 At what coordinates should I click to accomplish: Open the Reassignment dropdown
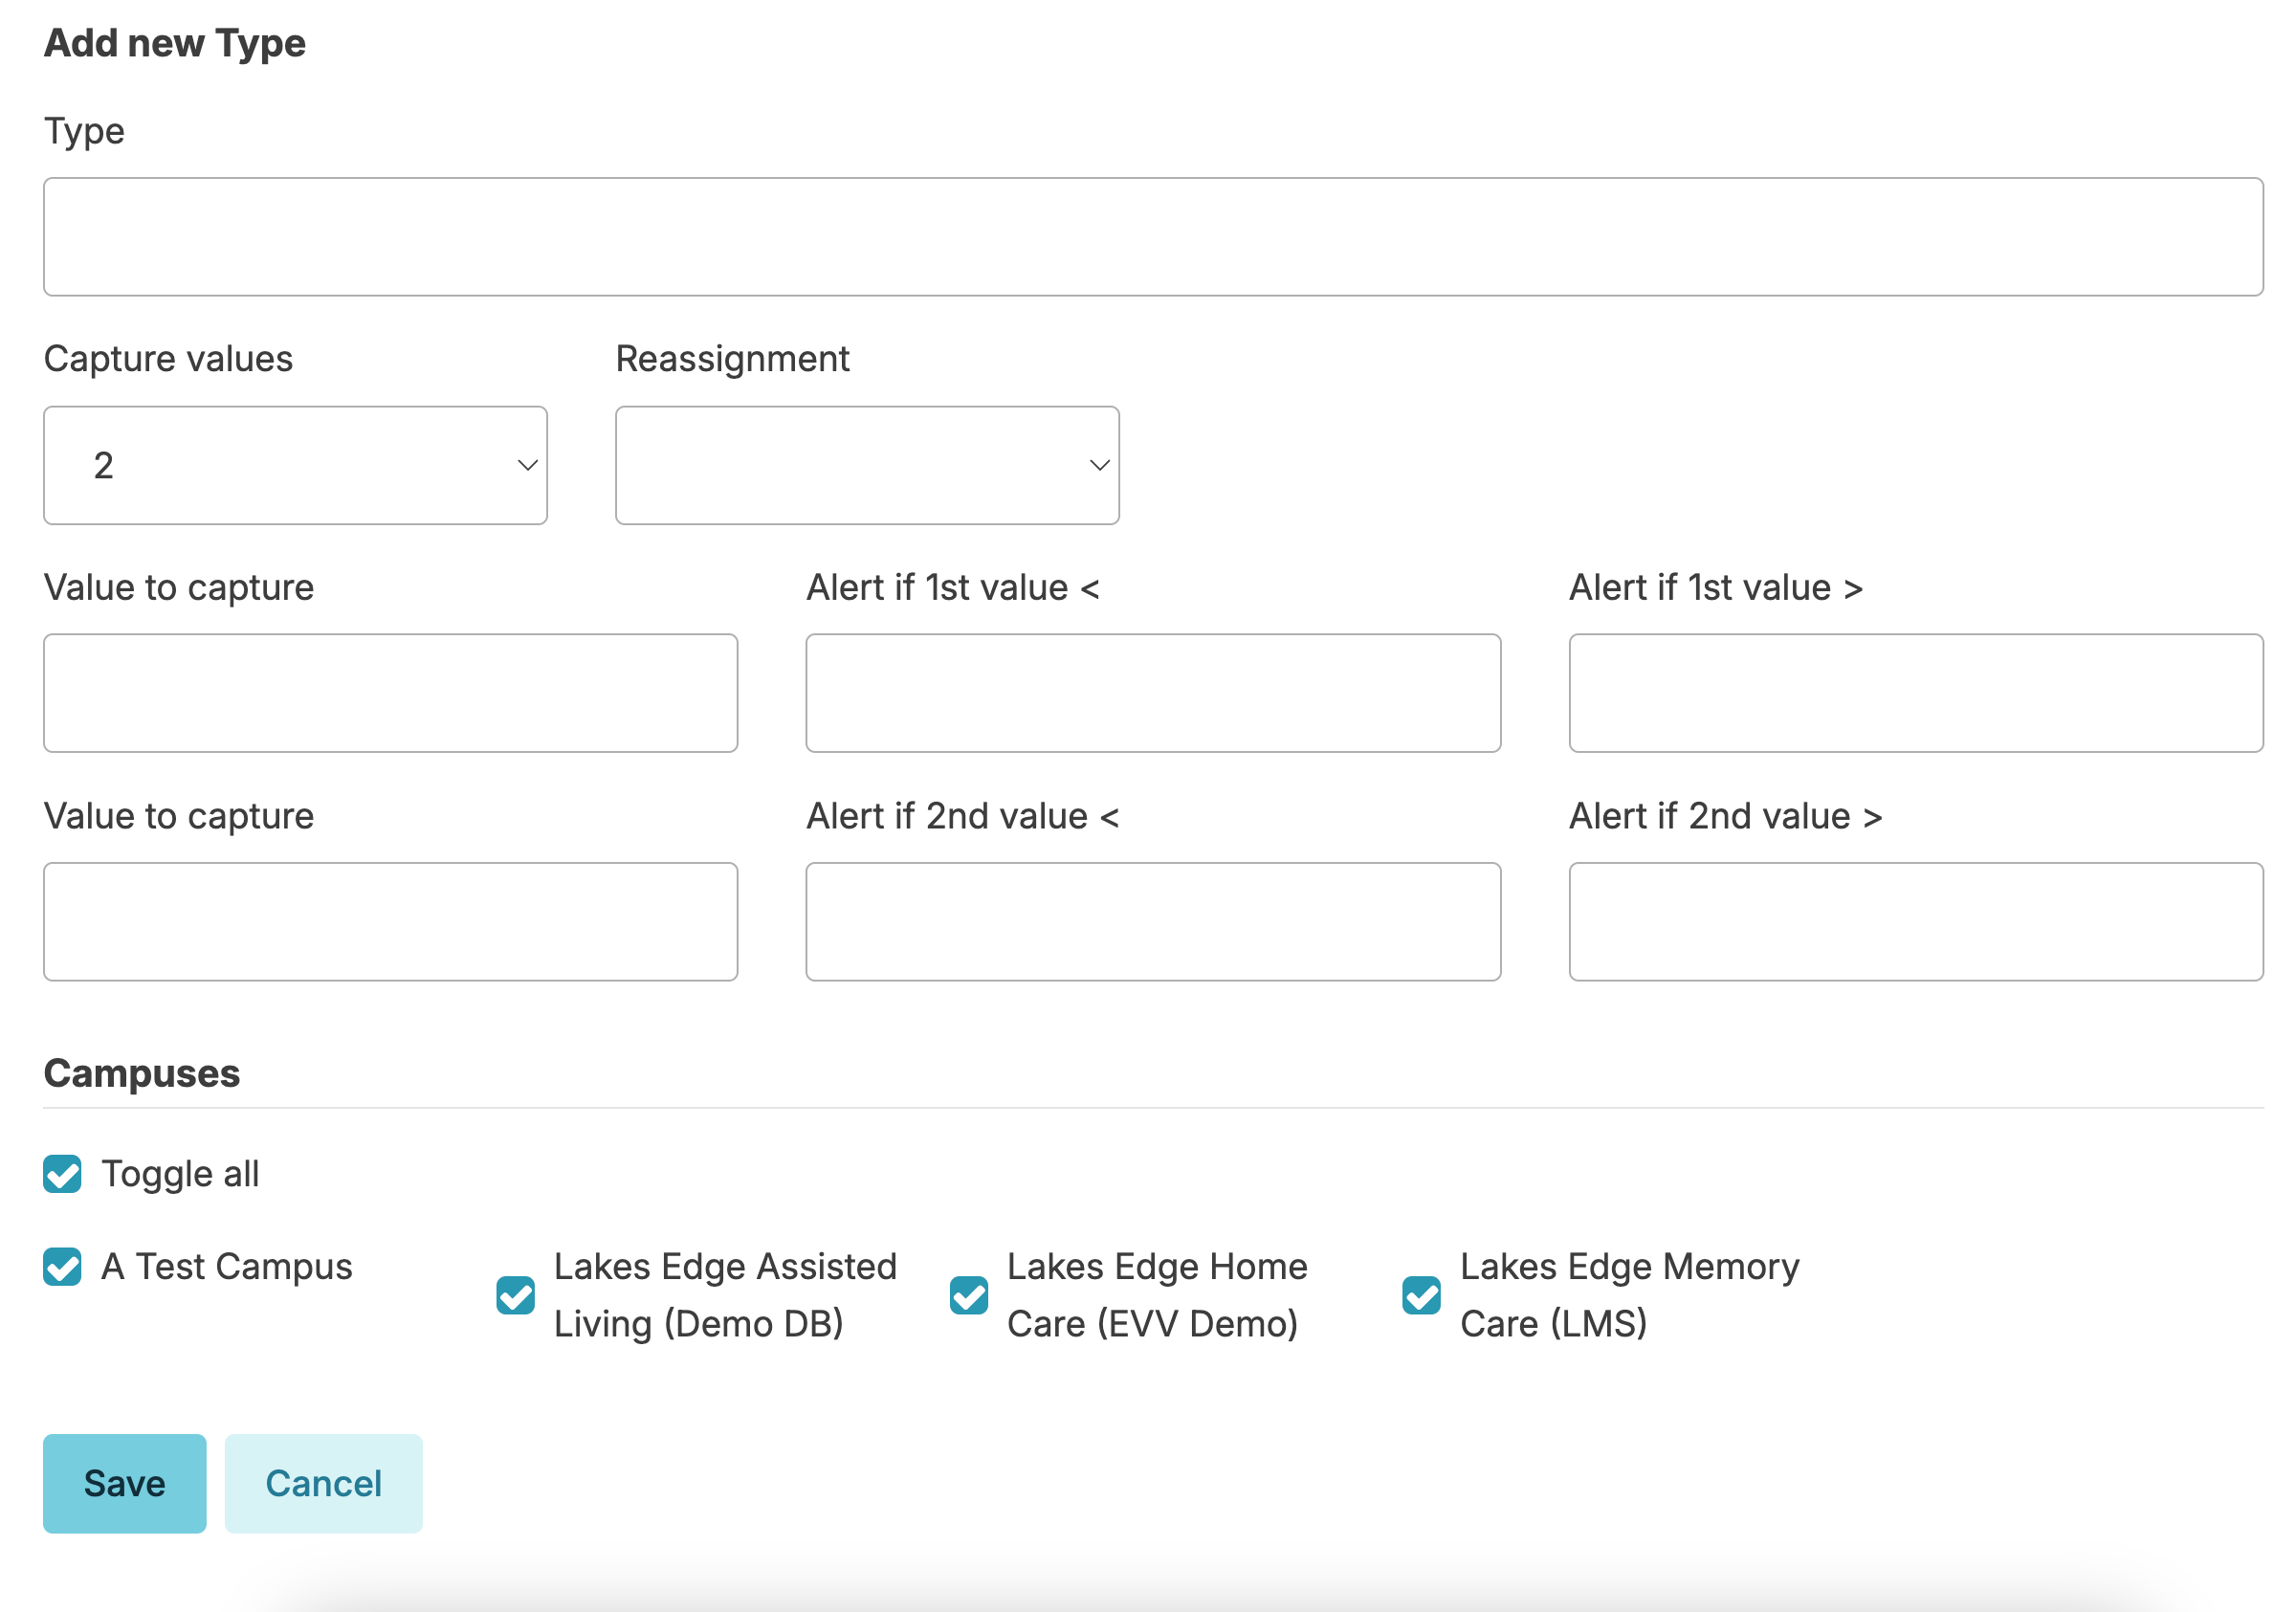pos(866,465)
